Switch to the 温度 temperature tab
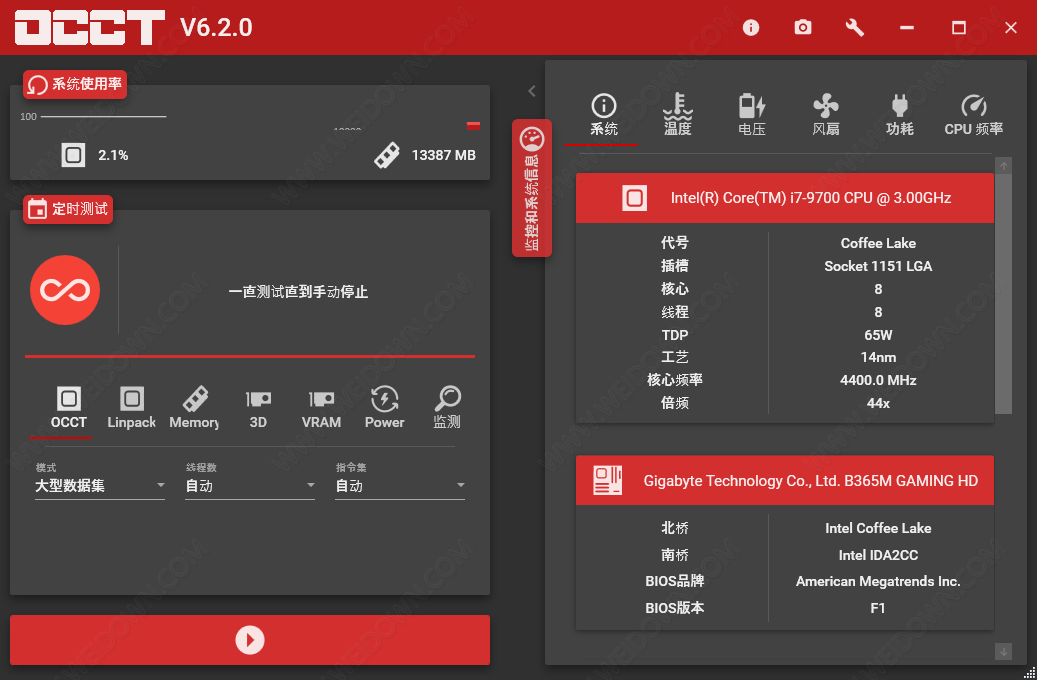 click(678, 115)
